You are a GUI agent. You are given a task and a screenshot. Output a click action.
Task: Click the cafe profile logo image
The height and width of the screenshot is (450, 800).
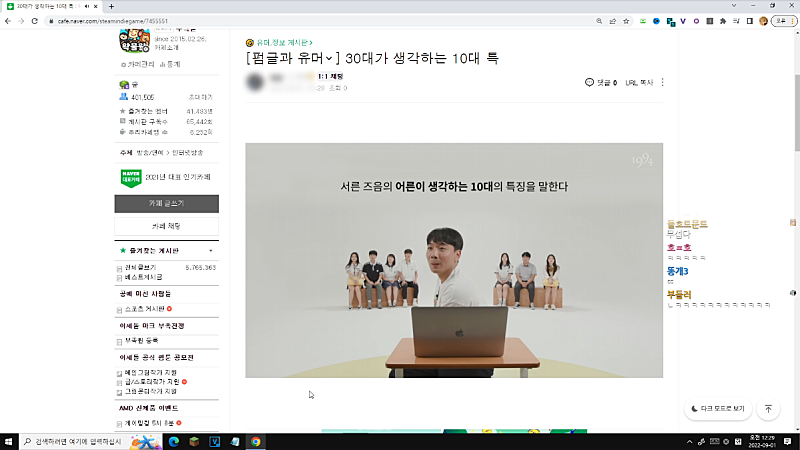click(134, 41)
